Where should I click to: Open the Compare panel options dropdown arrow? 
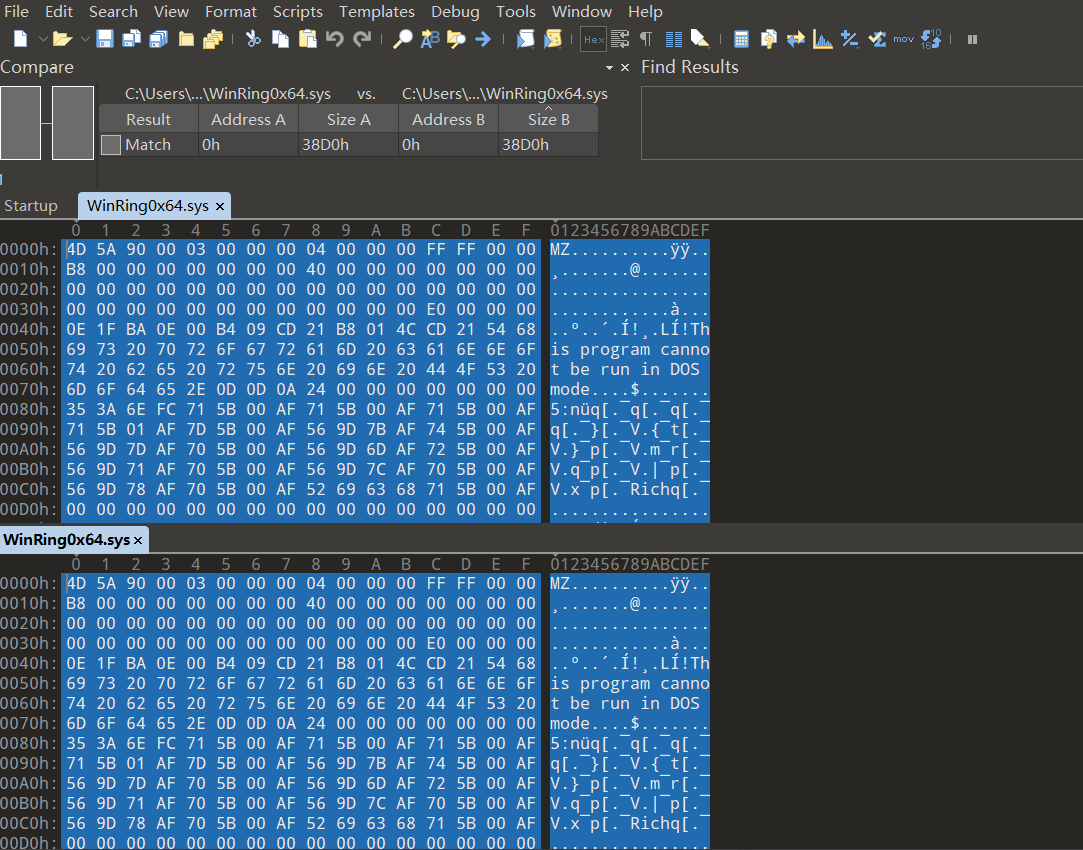coord(610,67)
